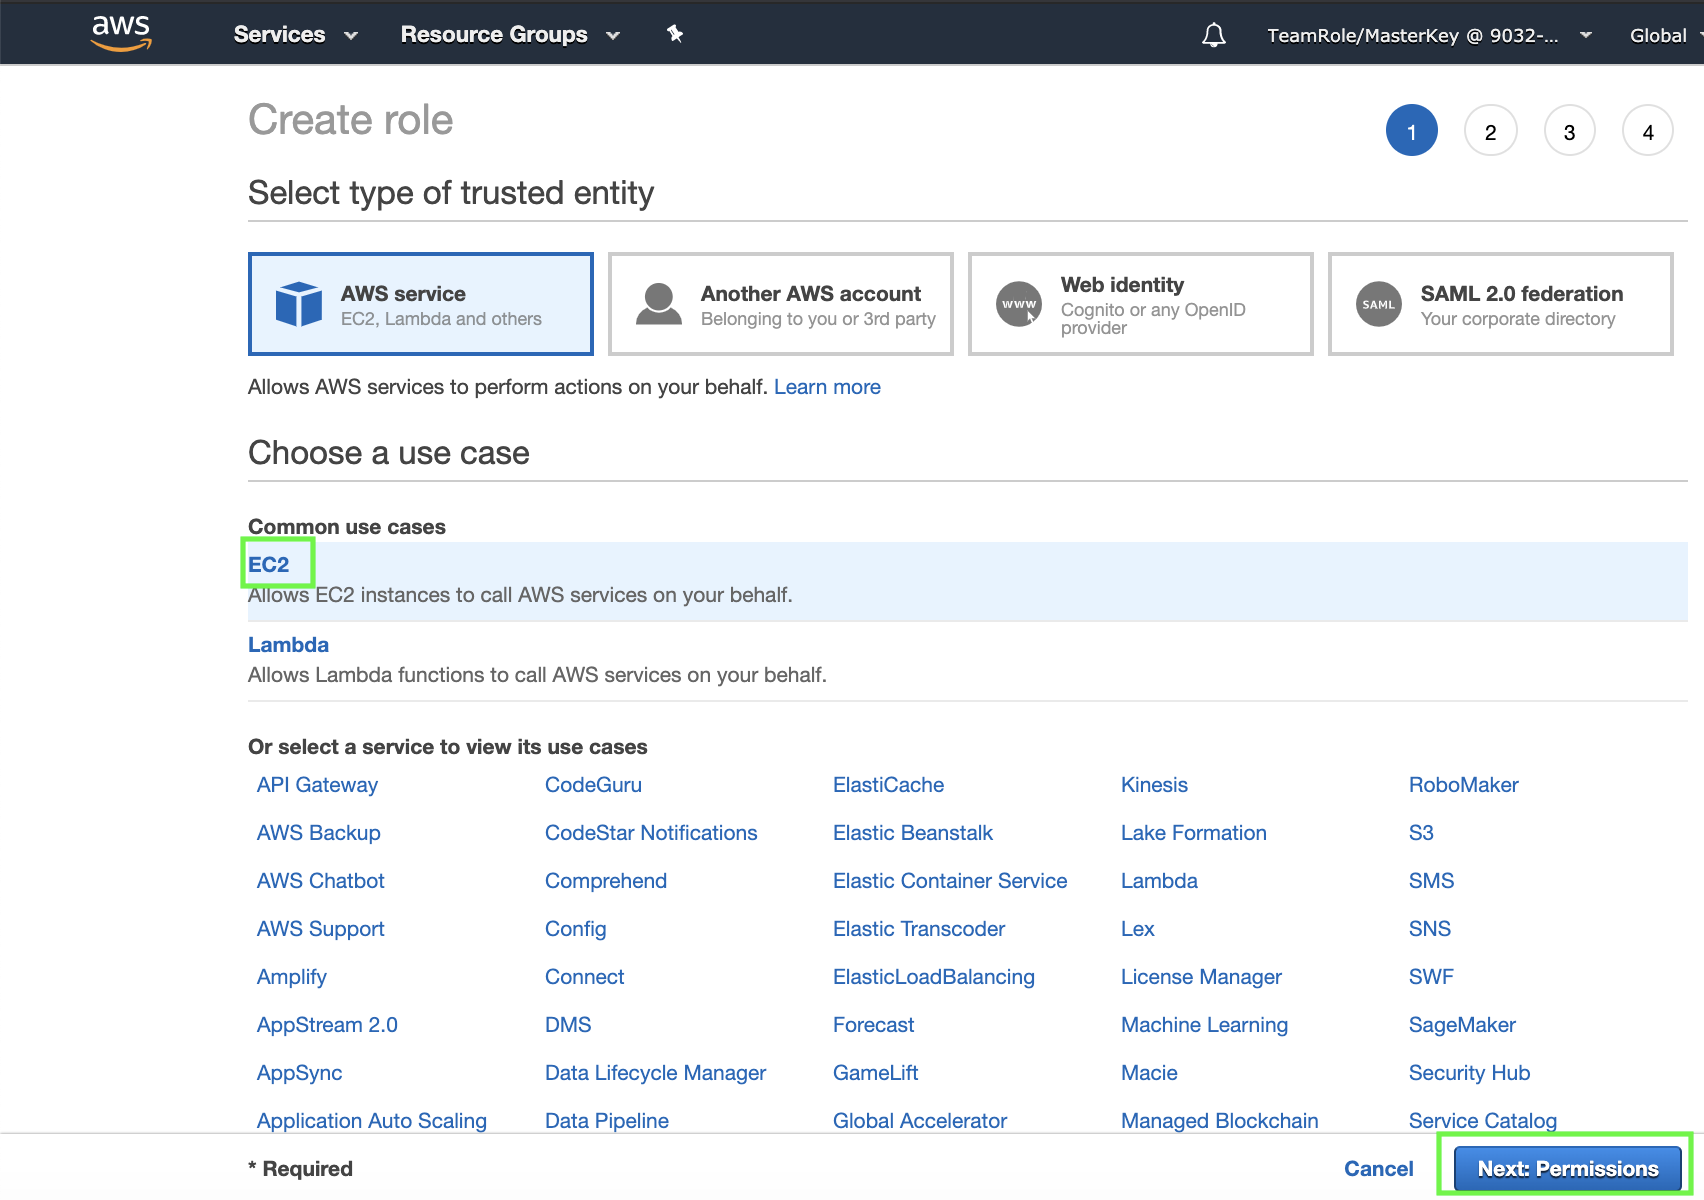Viewport: 1704px width, 1200px height.
Task: Click the AWS service cube icon
Action: (298, 304)
